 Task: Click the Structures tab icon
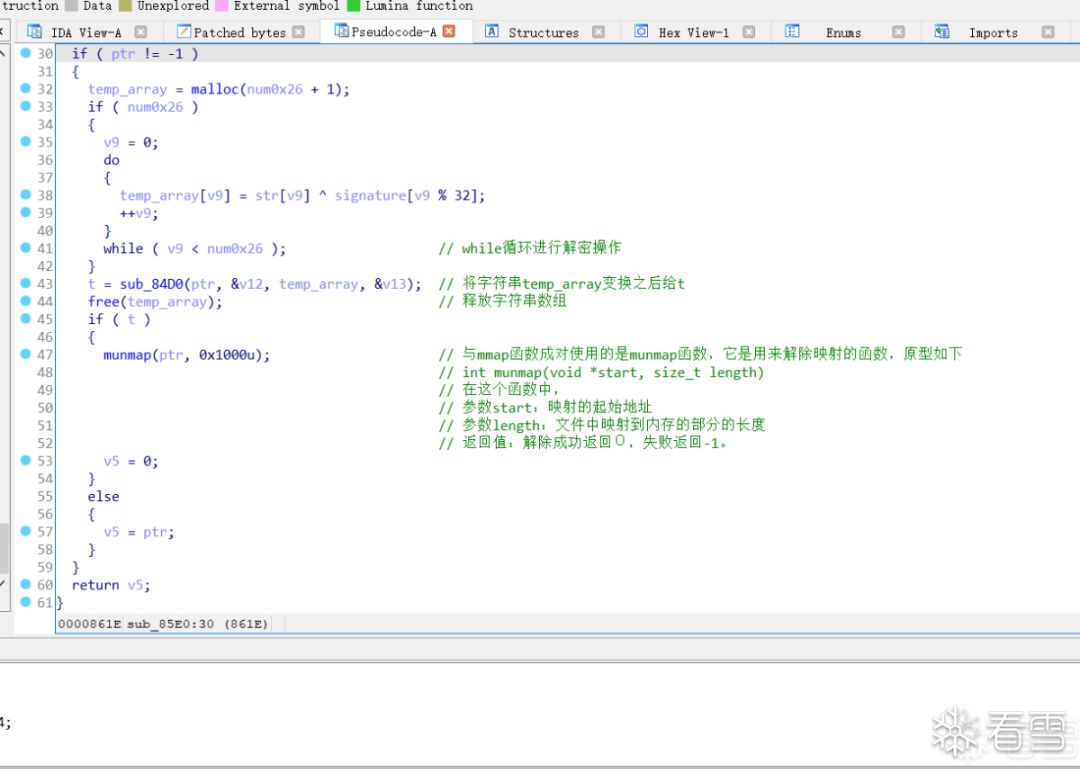click(x=491, y=31)
